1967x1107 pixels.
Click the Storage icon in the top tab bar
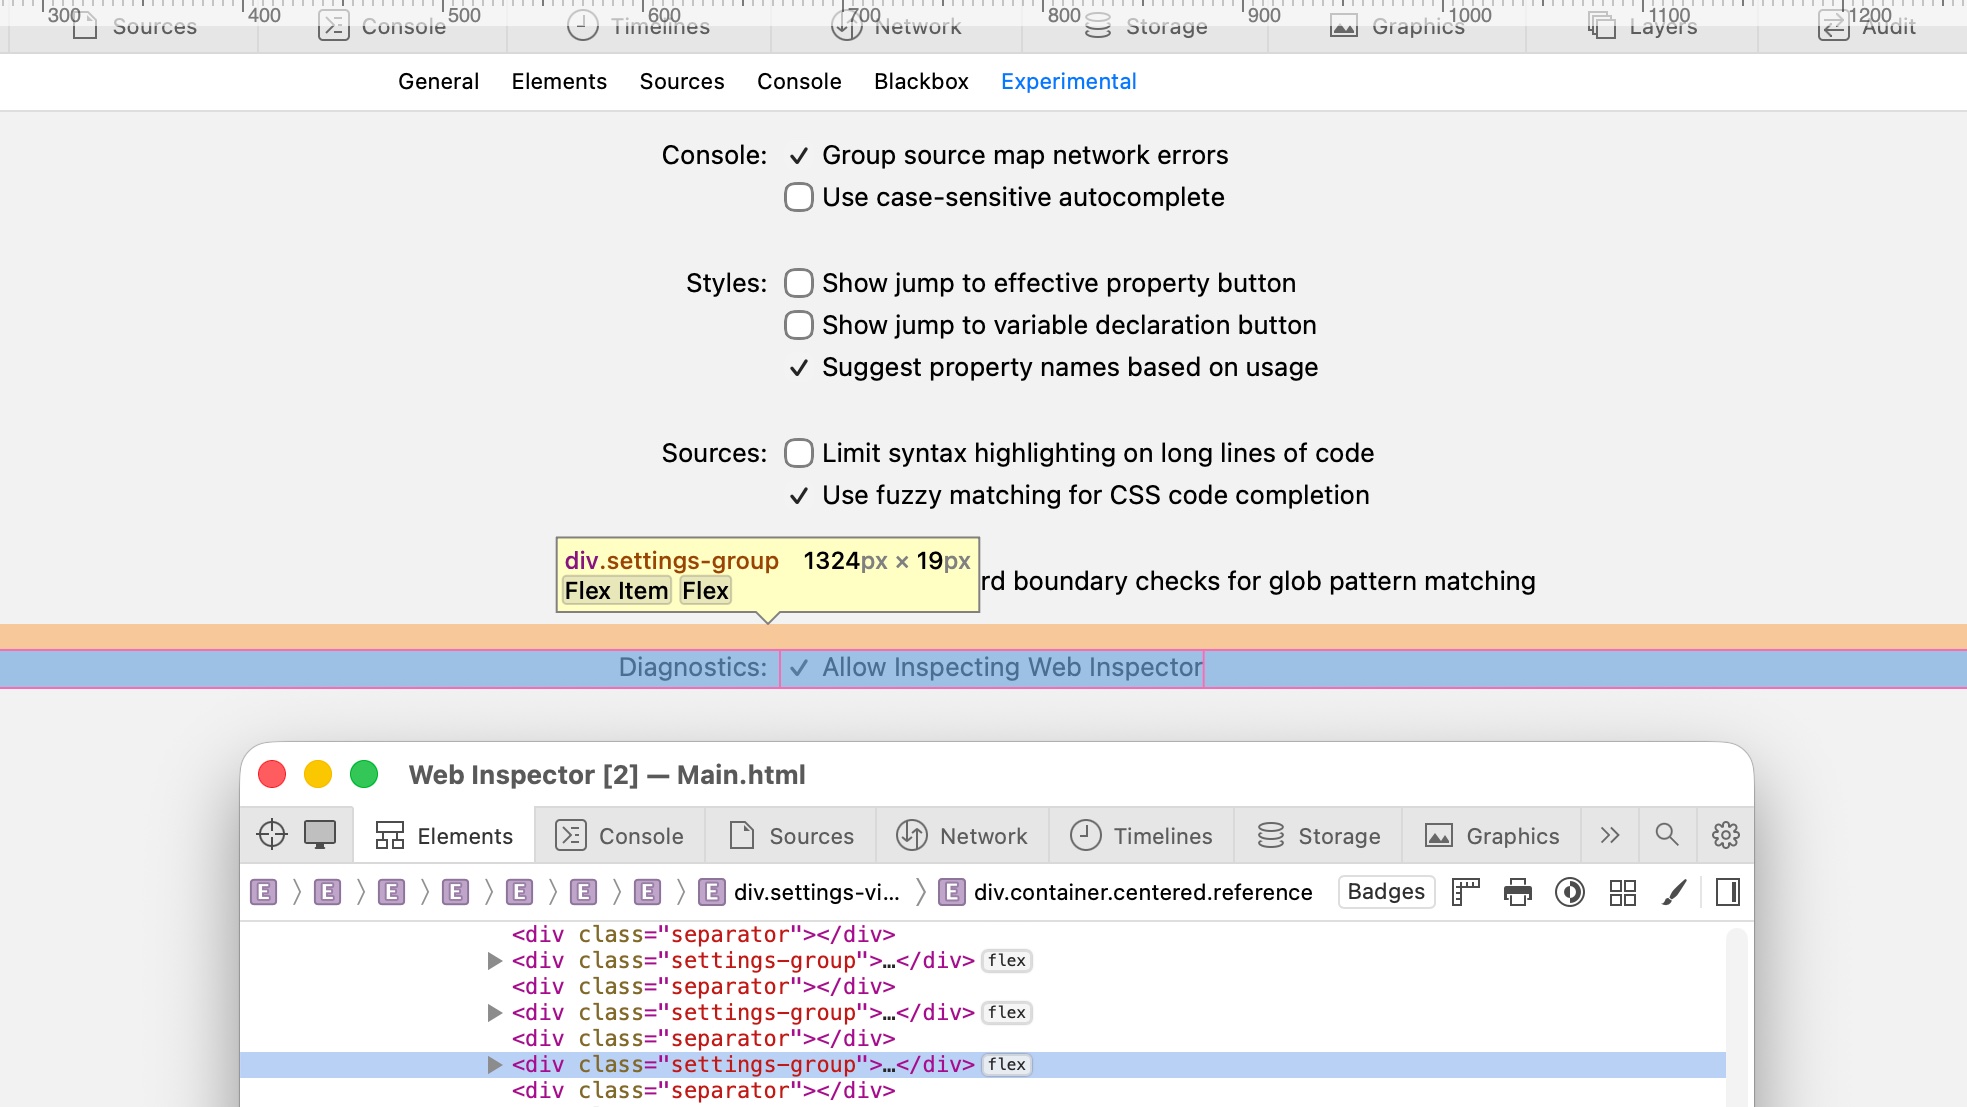1098,26
